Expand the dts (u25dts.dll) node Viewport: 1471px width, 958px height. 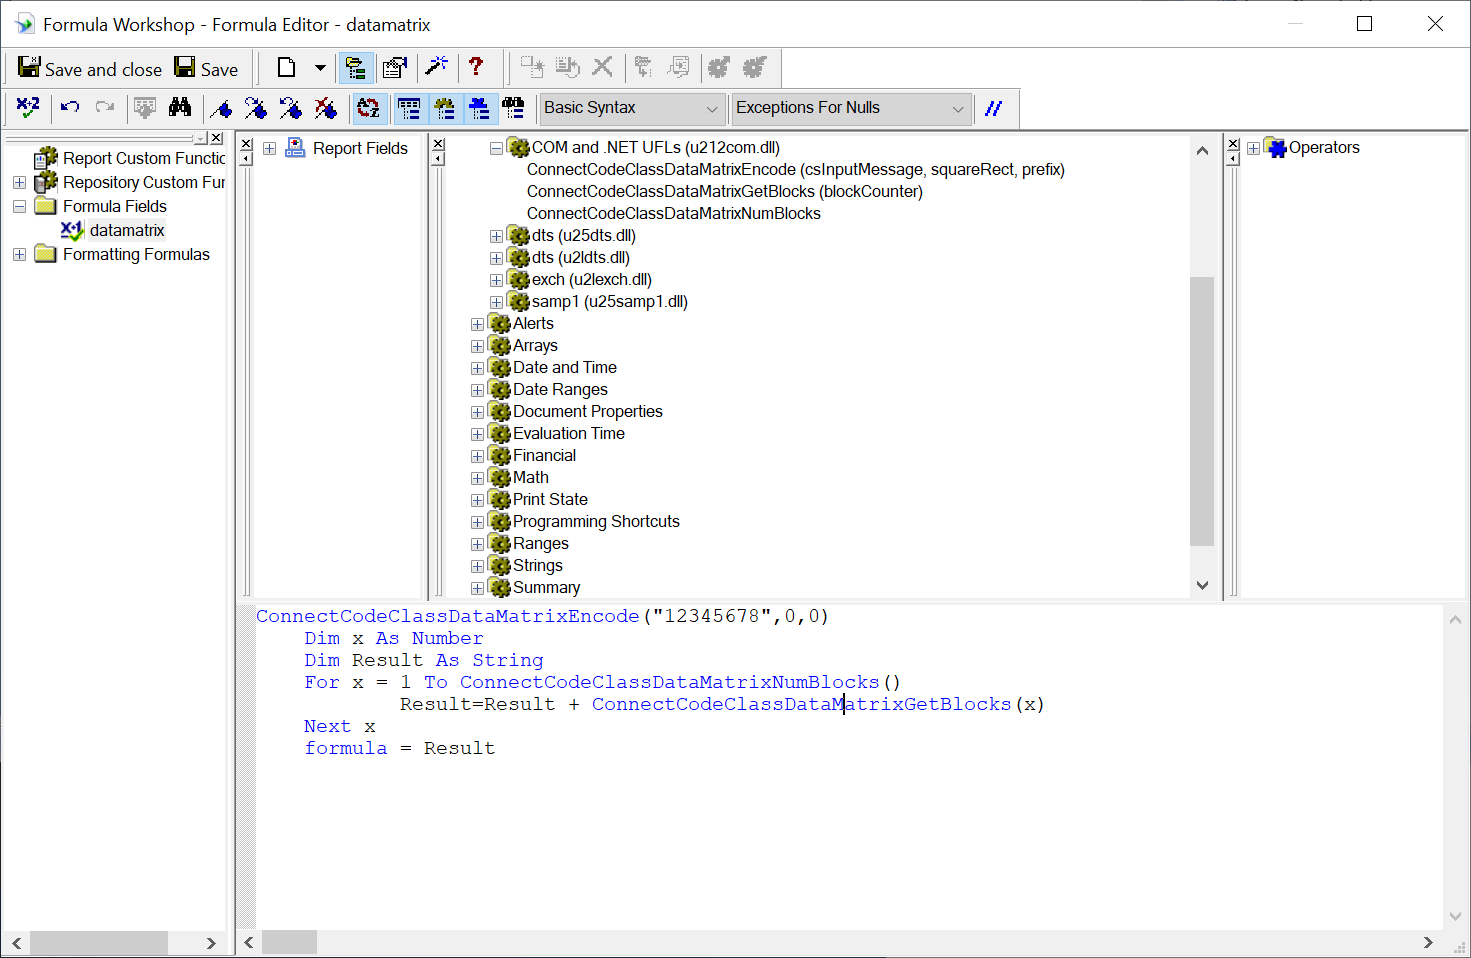point(496,236)
